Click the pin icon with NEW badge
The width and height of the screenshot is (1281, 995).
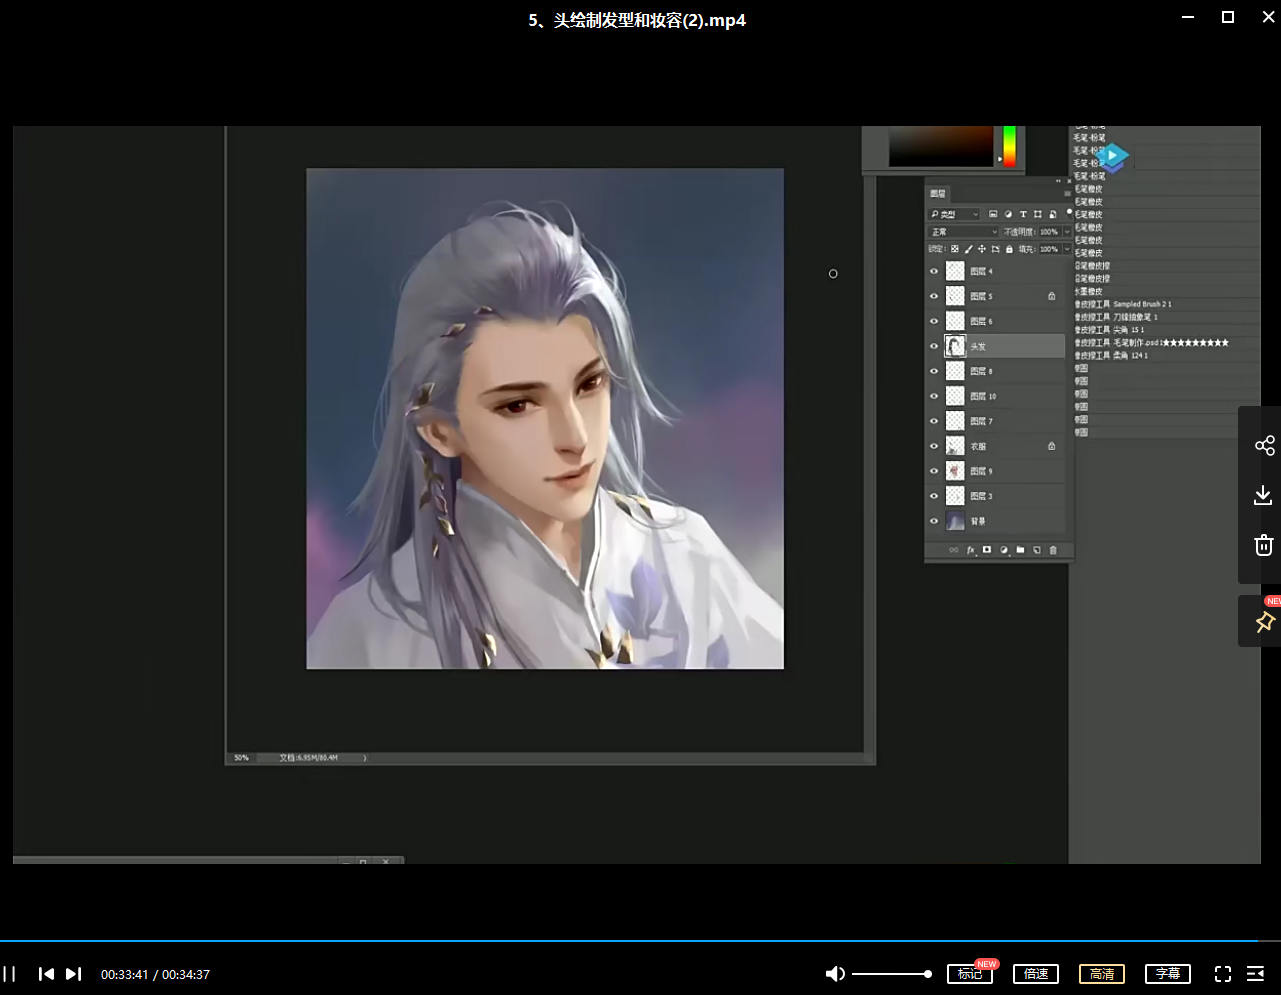point(1264,622)
